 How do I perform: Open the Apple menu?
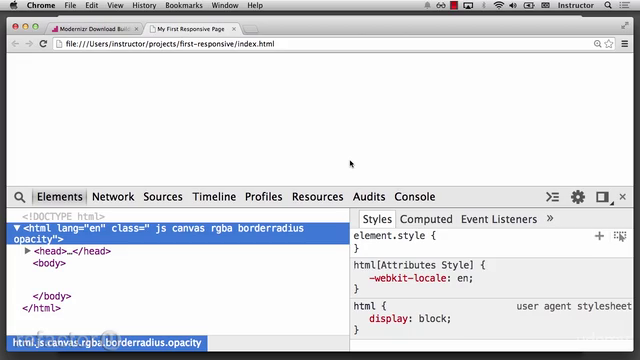coord(13,5)
